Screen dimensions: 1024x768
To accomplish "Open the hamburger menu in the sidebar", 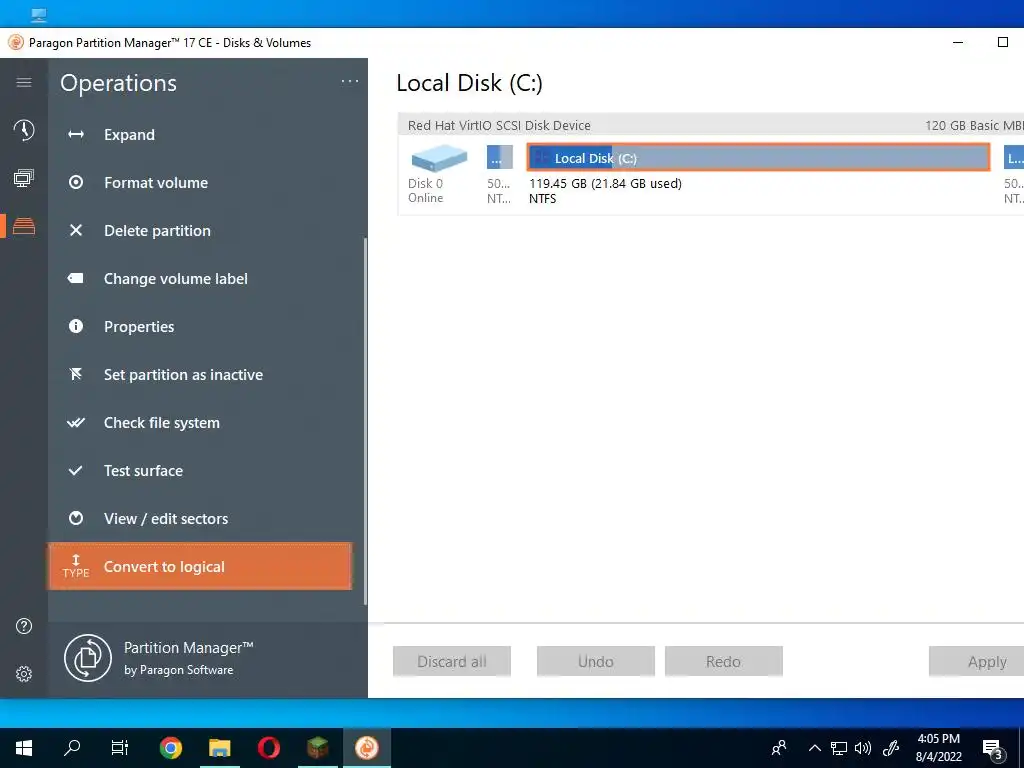I will pyautogui.click(x=24, y=82).
